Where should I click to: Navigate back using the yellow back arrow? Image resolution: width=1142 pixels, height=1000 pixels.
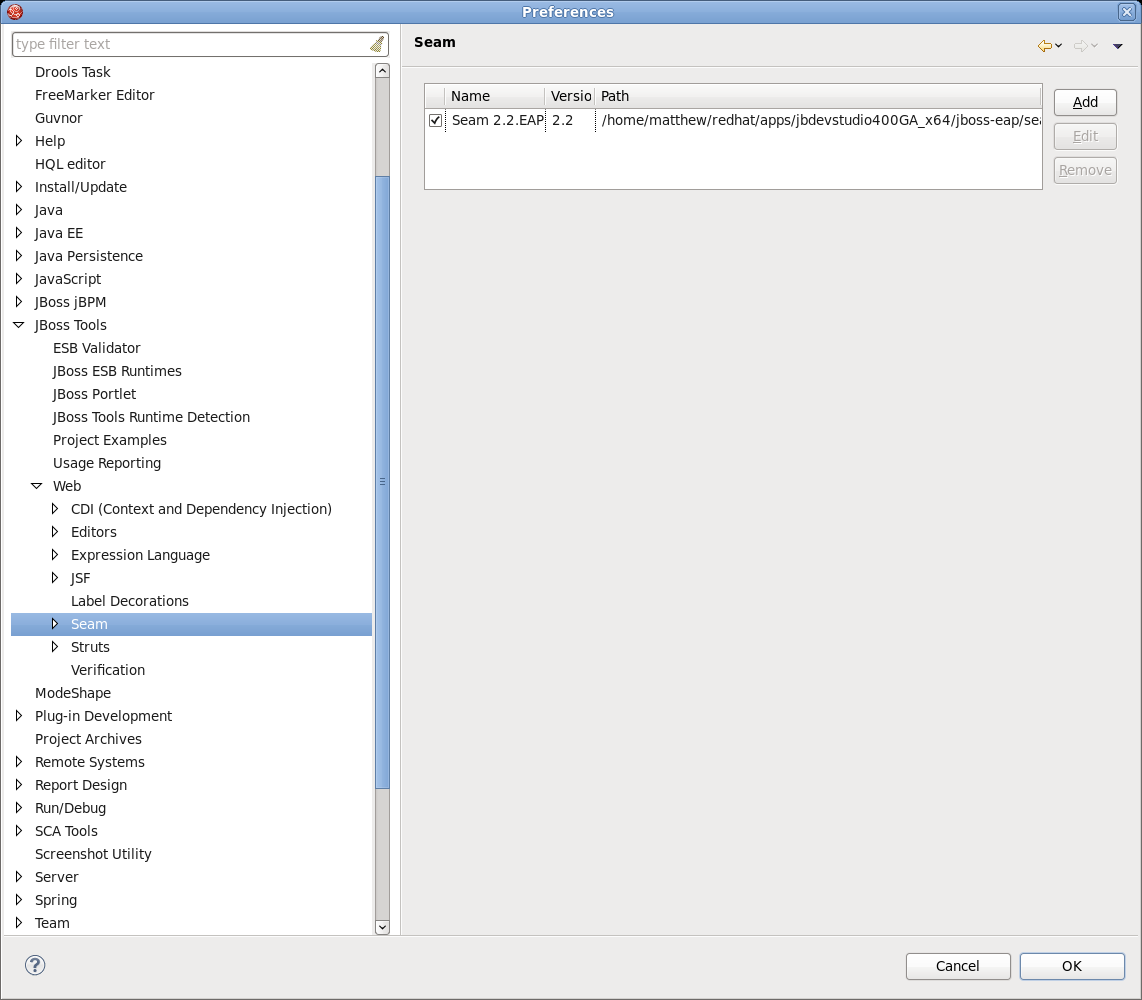tap(1046, 45)
